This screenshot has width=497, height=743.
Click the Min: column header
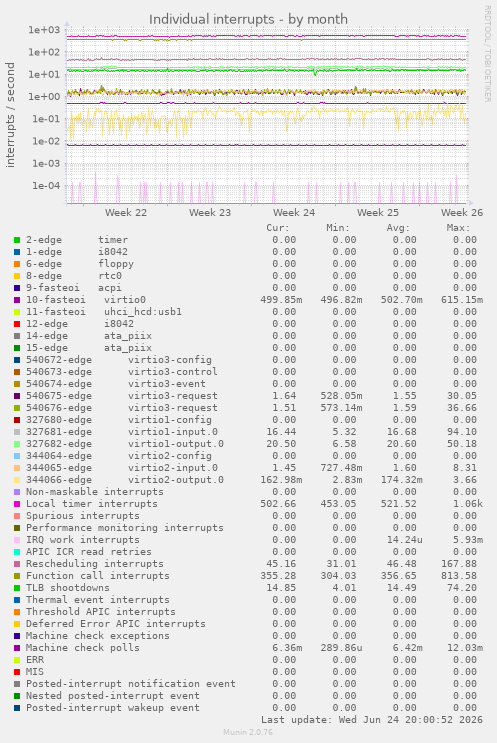pyautogui.click(x=338, y=228)
